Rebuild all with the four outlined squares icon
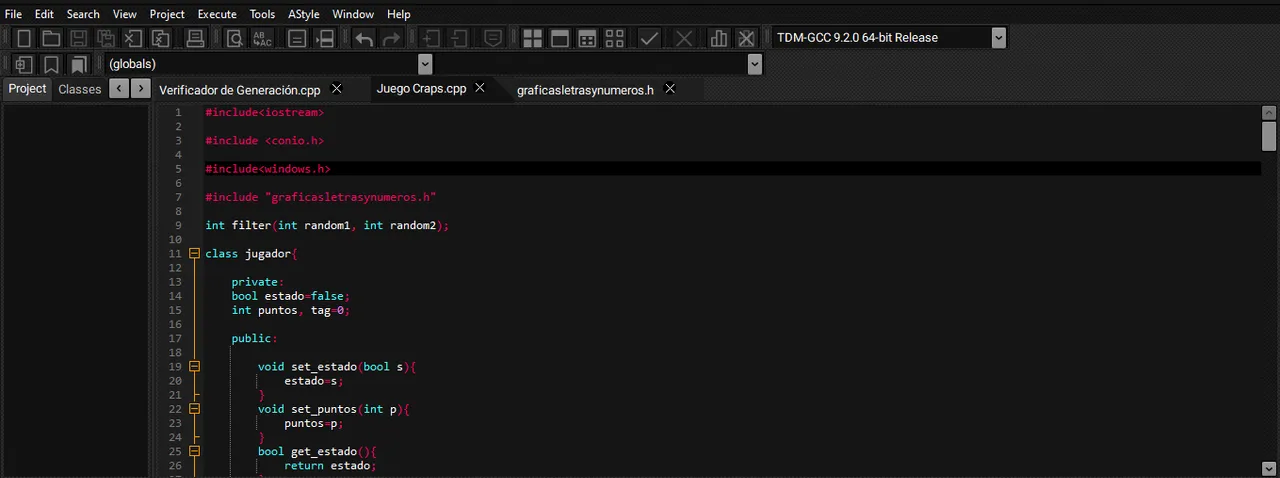 click(x=615, y=38)
